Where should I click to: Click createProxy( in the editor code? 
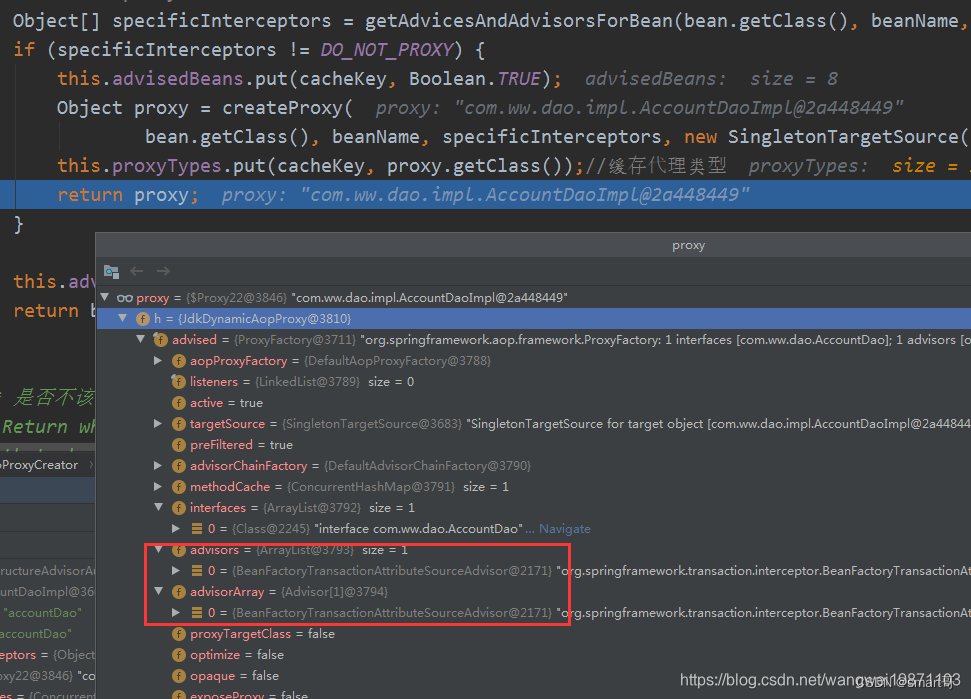coord(287,108)
